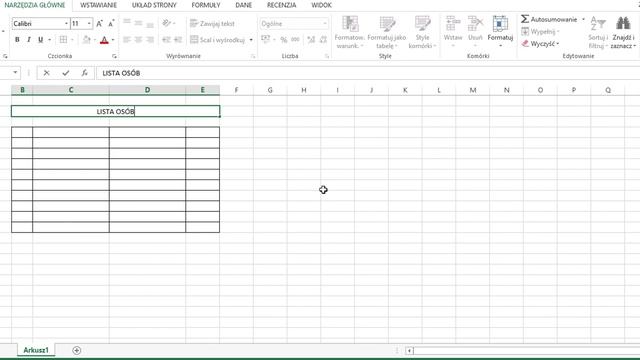This screenshot has width=640, height=360.
Task: Switch to WIDOK tab
Action: click(321, 5)
